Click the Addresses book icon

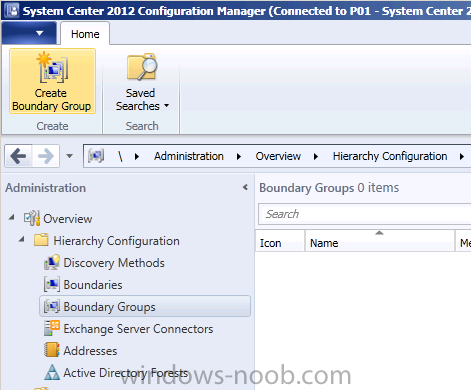(52, 350)
